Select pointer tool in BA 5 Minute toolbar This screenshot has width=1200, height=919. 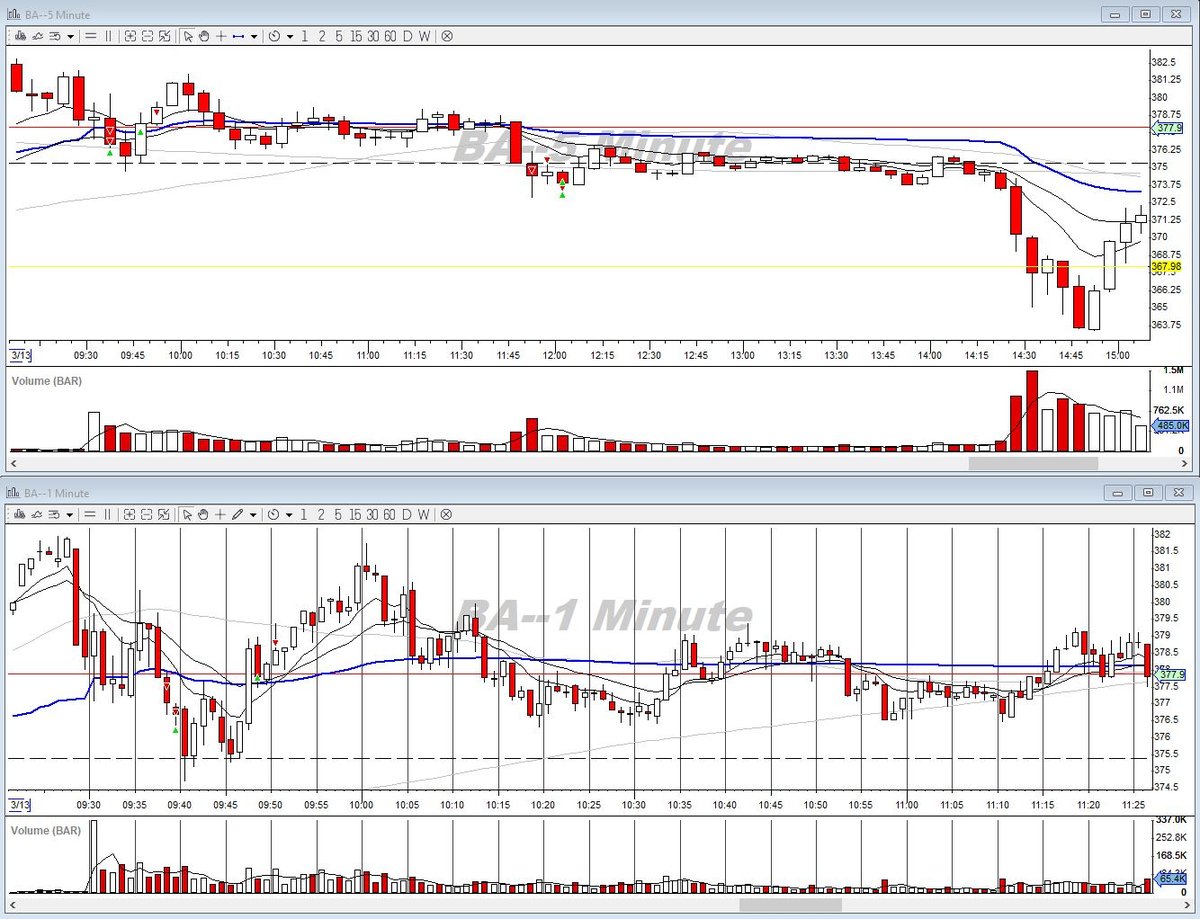tap(188, 36)
